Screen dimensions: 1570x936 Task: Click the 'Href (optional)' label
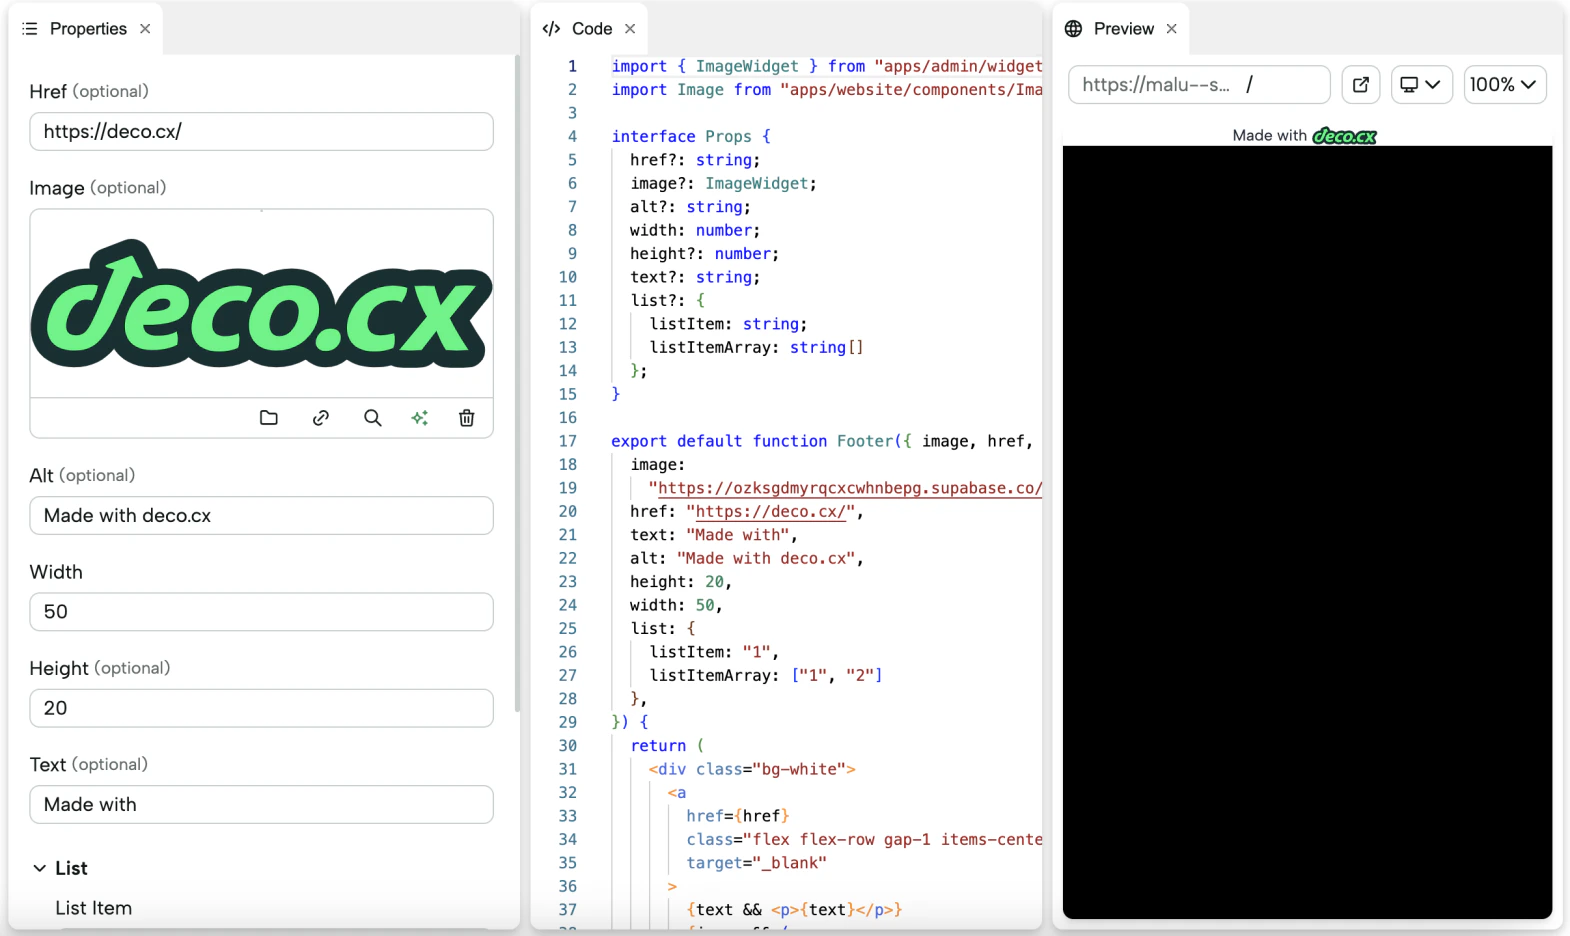pos(89,91)
